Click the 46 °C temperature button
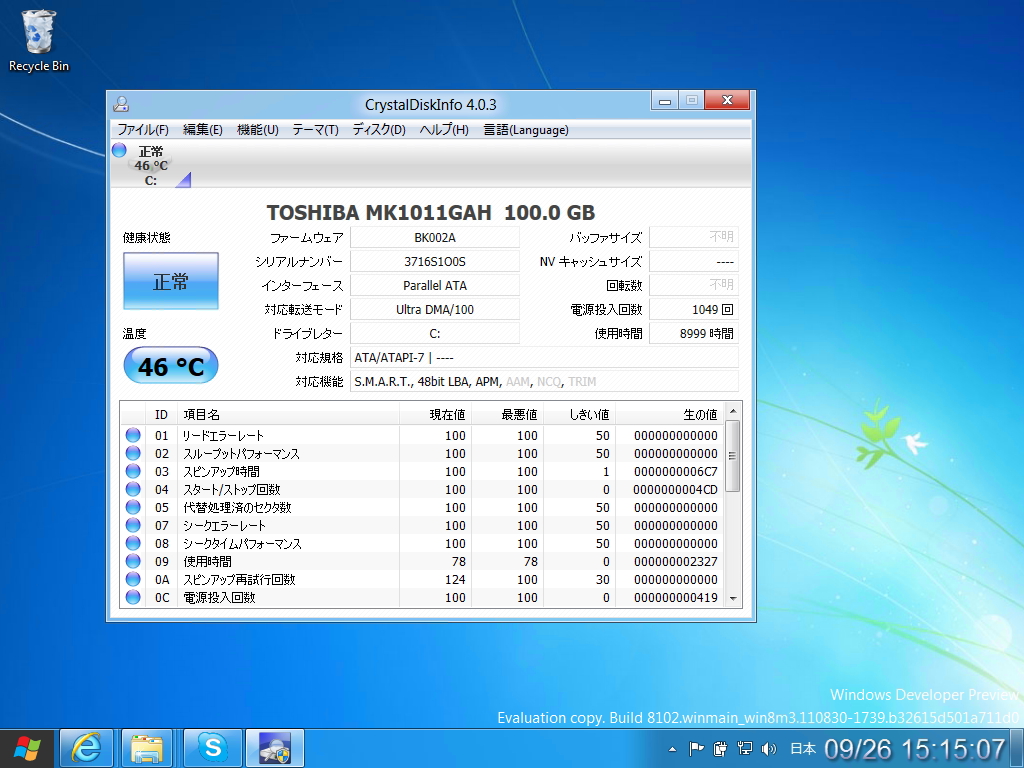The image size is (1024, 768). click(170, 366)
